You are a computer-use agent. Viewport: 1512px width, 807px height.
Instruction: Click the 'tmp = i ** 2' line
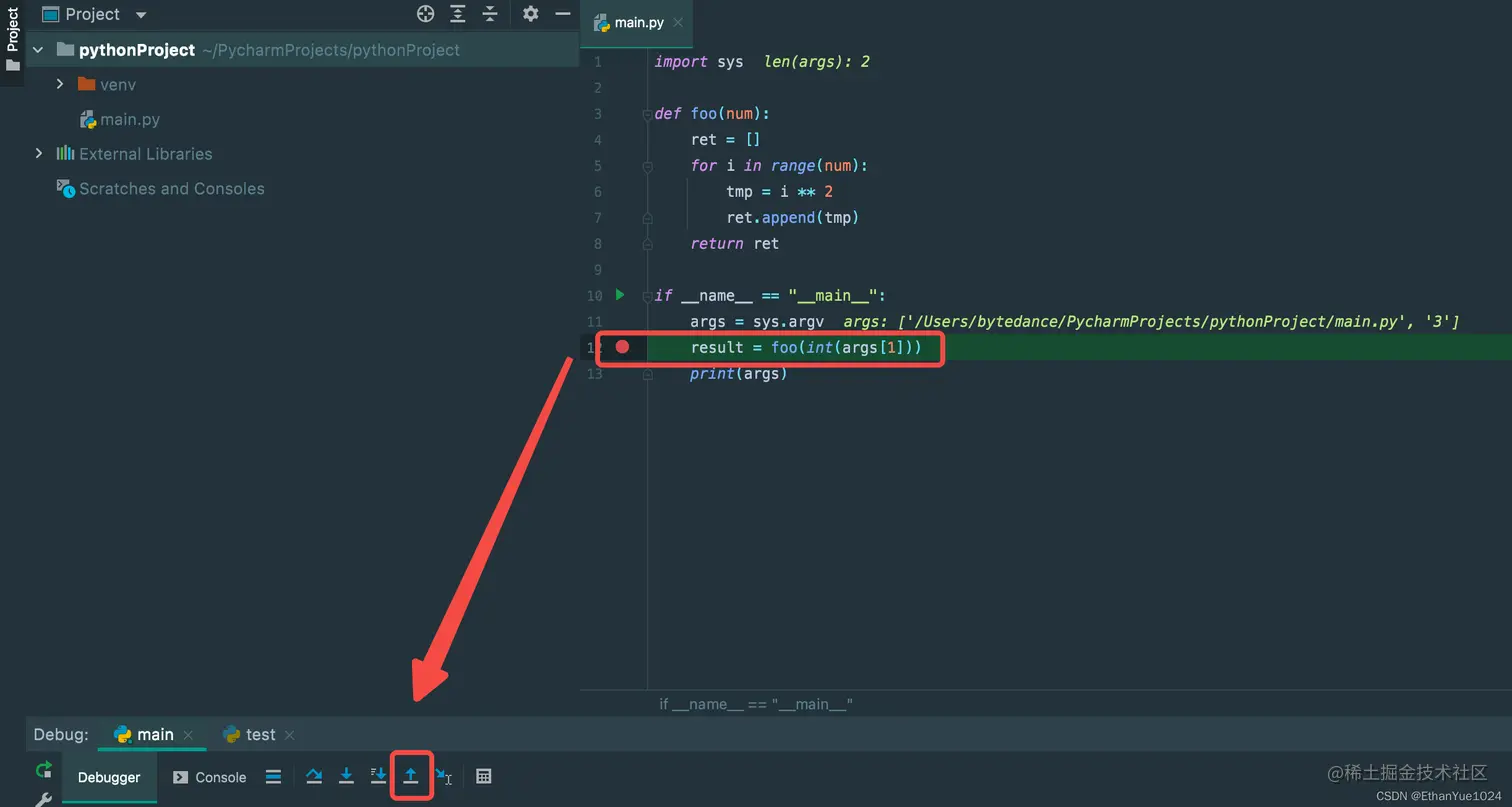(x=780, y=192)
